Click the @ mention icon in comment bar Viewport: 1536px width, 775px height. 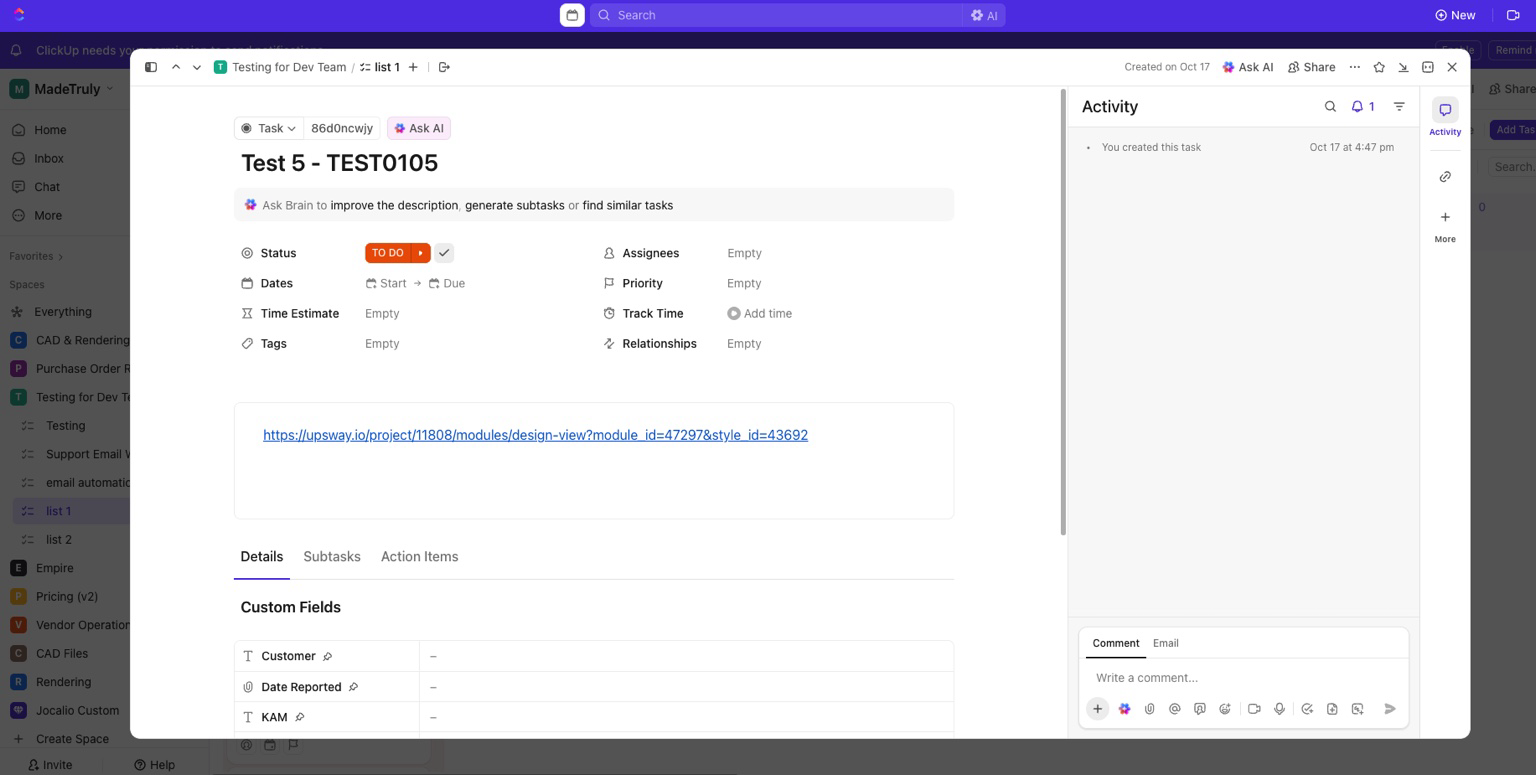[x=1175, y=709]
